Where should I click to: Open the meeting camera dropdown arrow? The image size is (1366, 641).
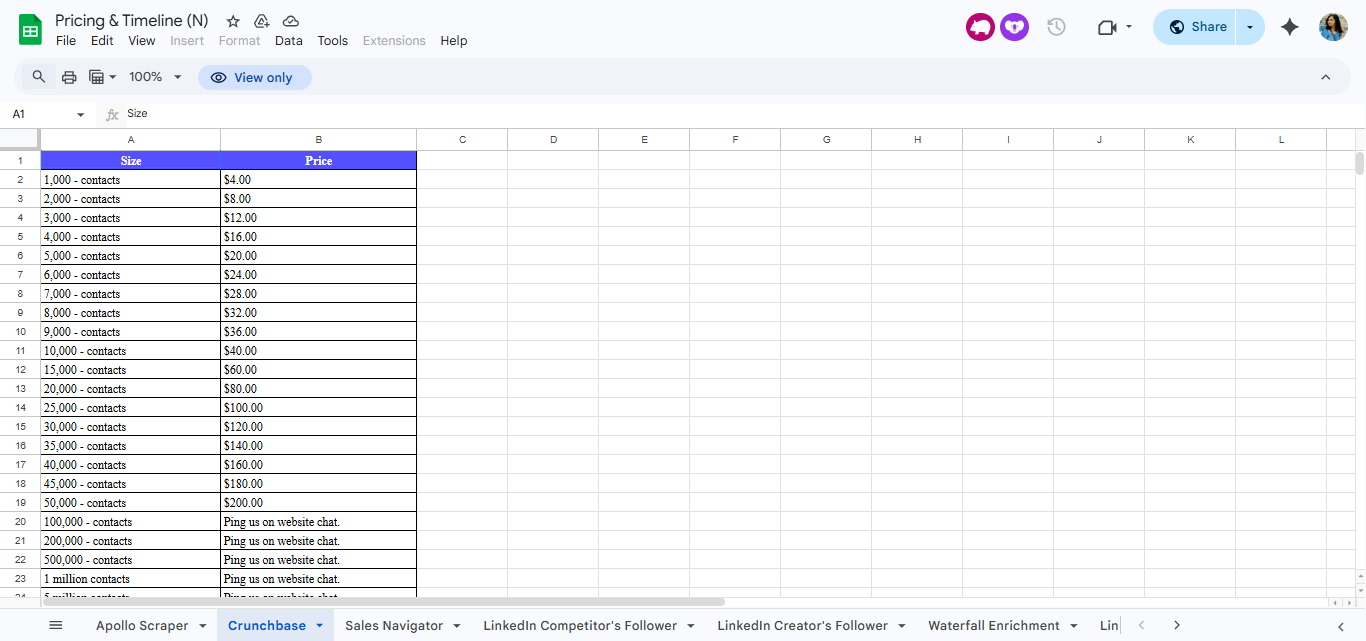(x=1129, y=27)
